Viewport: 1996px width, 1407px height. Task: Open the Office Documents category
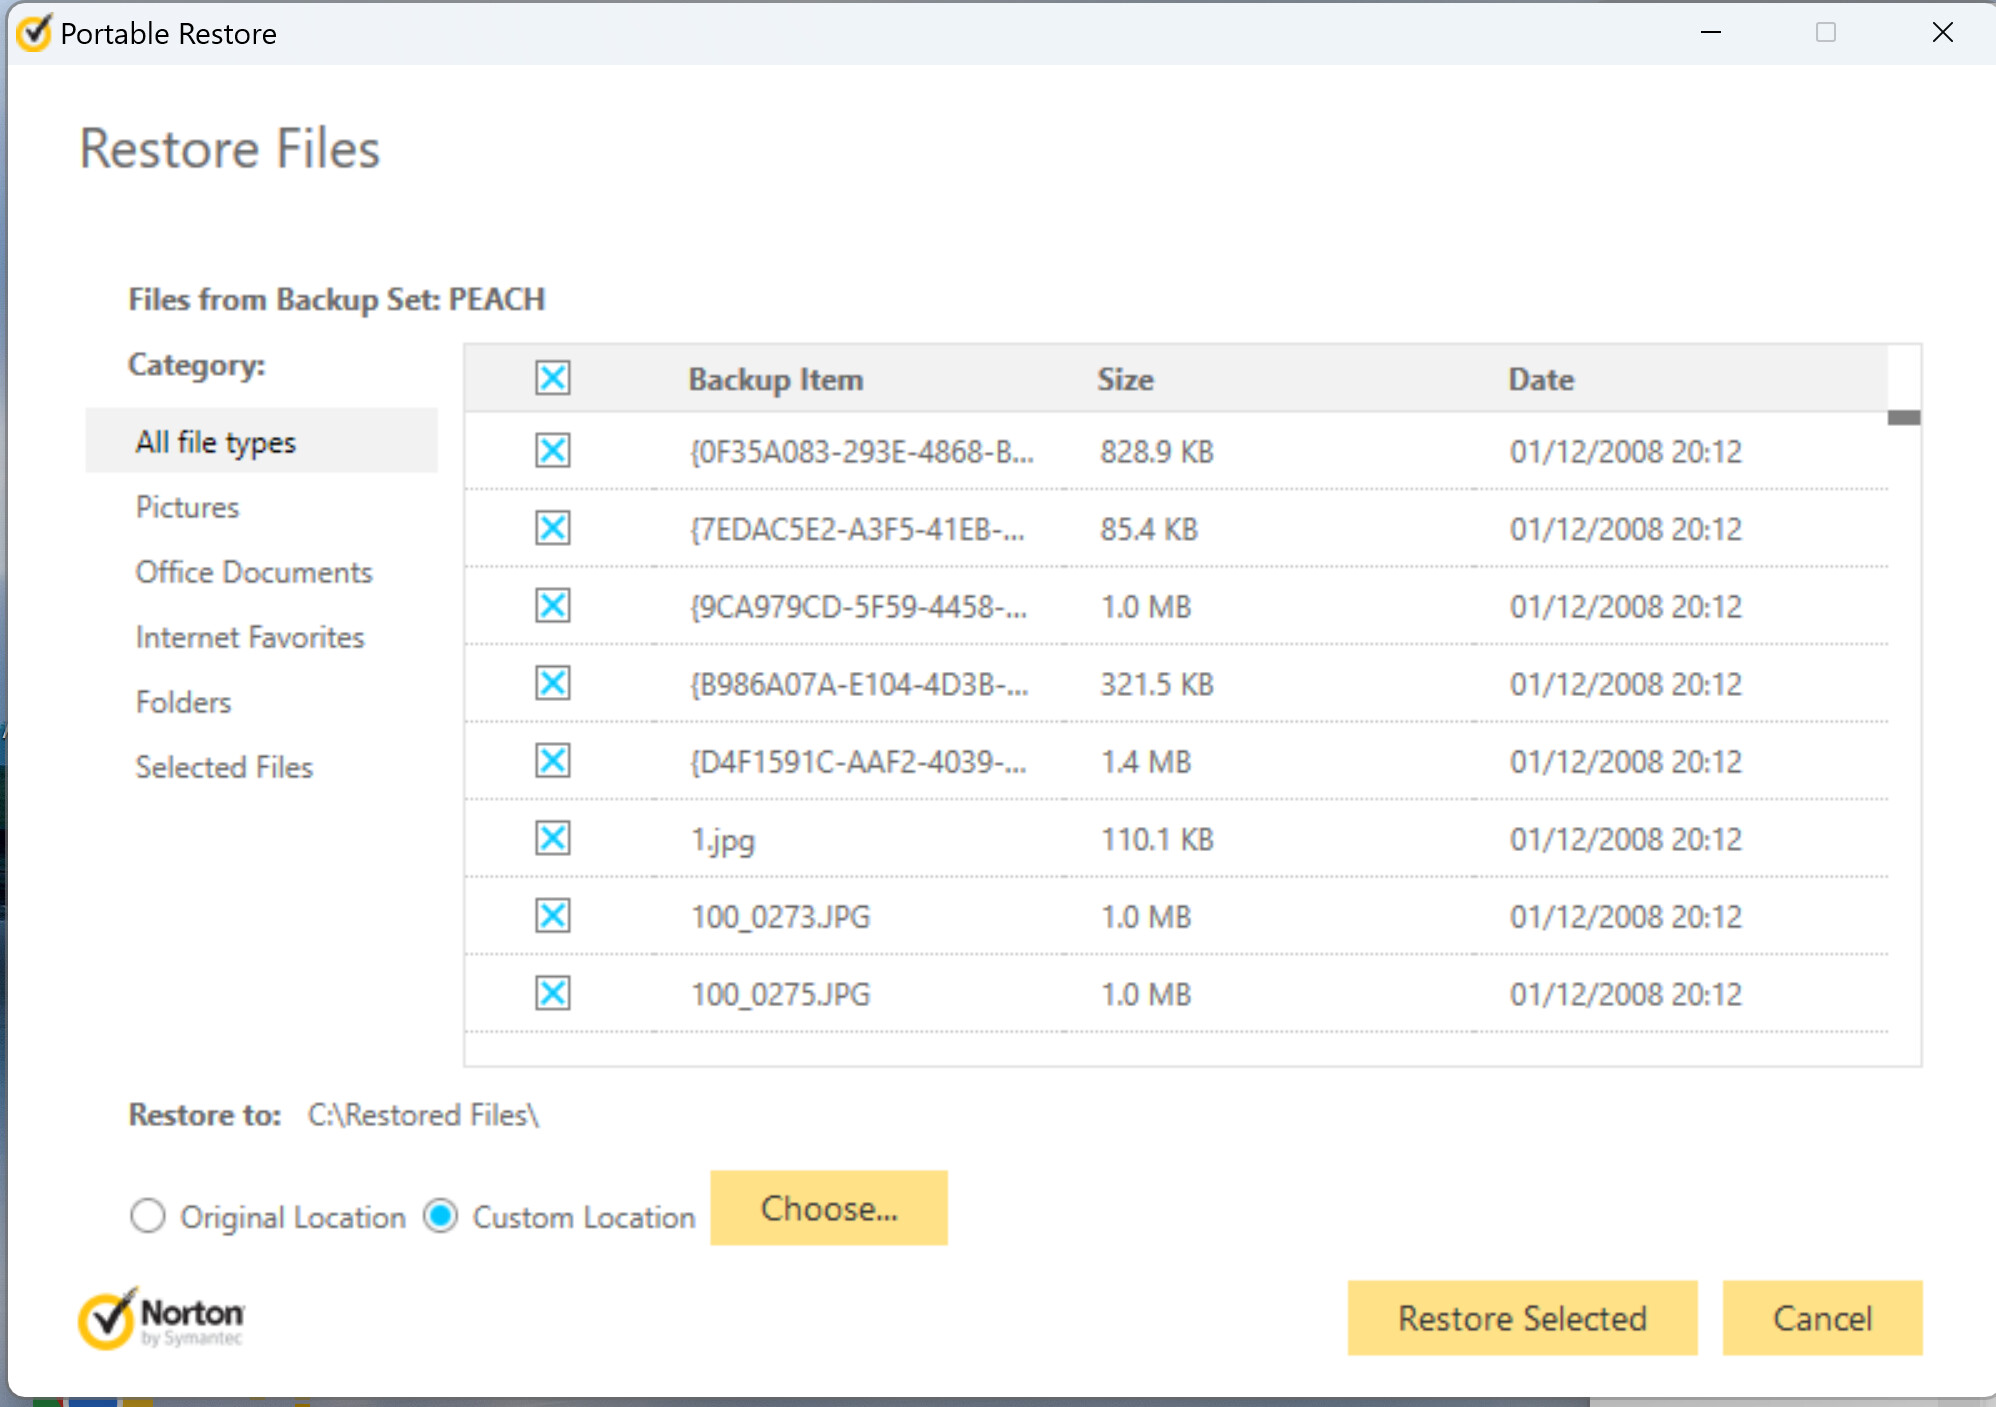254,572
